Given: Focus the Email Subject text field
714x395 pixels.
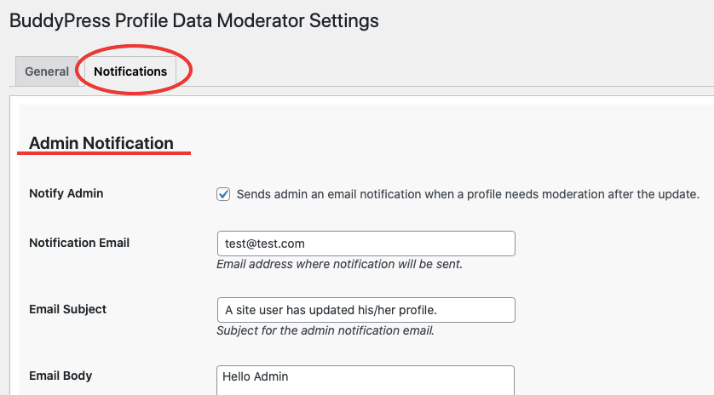Looking at the screenshot, I should click(366, 310).
